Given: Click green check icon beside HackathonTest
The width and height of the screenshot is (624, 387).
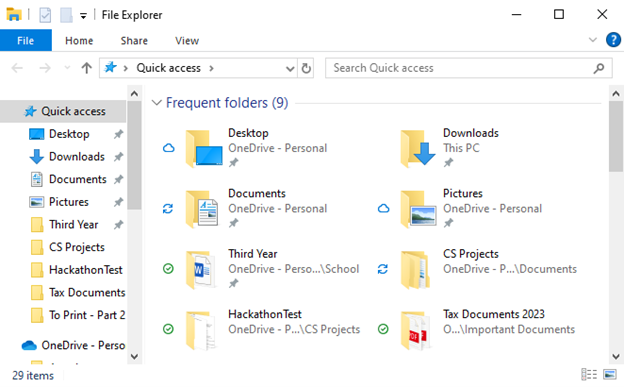Looking at the screenshot, I should click(x=168, y=329).
